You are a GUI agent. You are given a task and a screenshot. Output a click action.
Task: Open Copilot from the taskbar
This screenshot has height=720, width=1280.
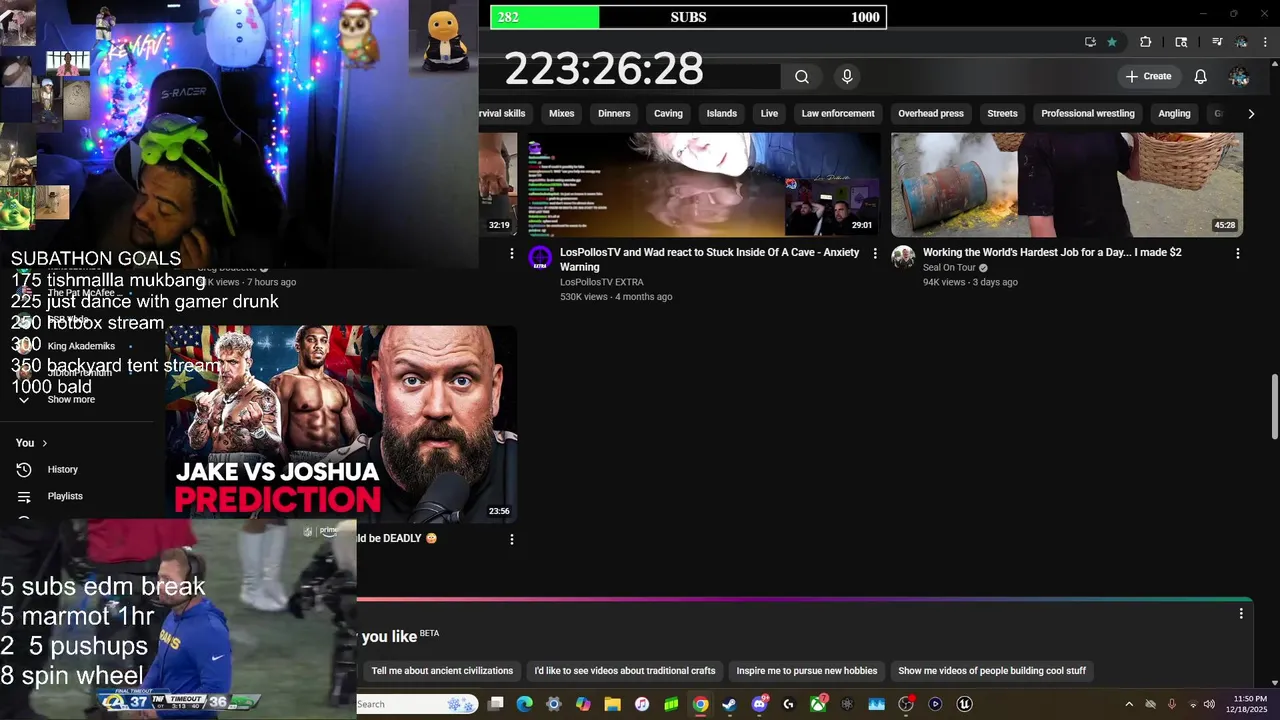[583, 704]
